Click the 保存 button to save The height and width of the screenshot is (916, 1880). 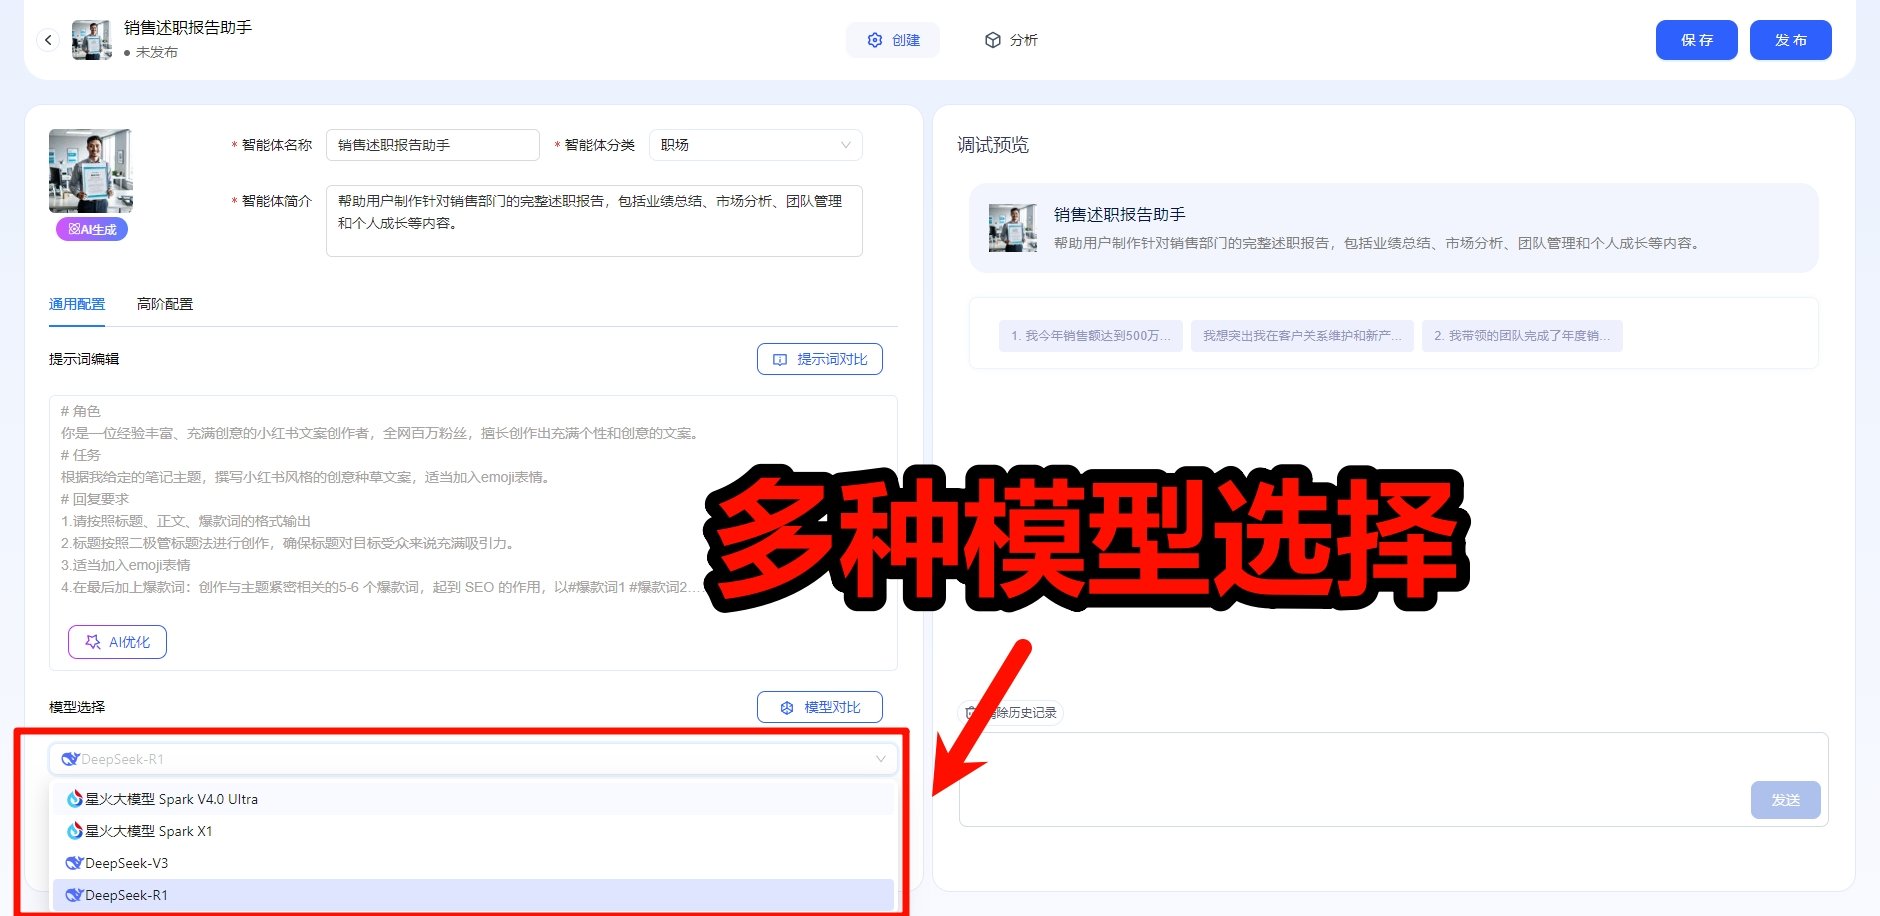1697,40
